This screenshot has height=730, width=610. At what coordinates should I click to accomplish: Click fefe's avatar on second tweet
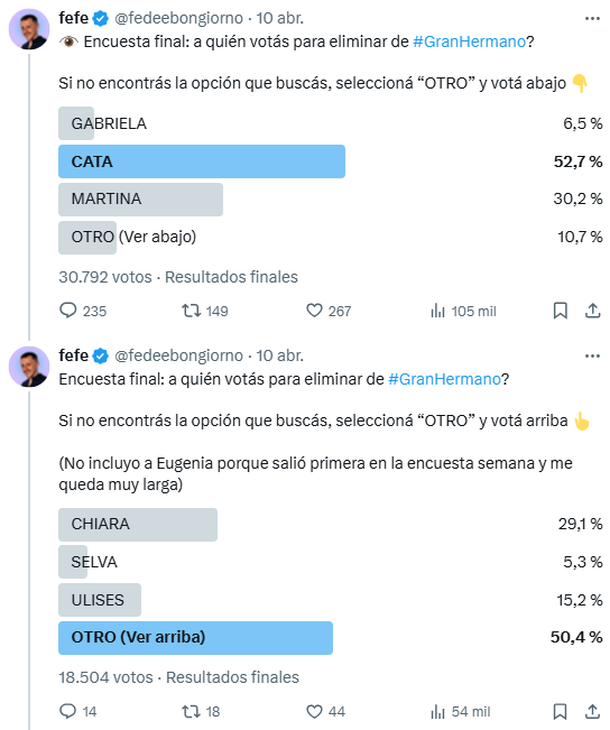[29, 367]
